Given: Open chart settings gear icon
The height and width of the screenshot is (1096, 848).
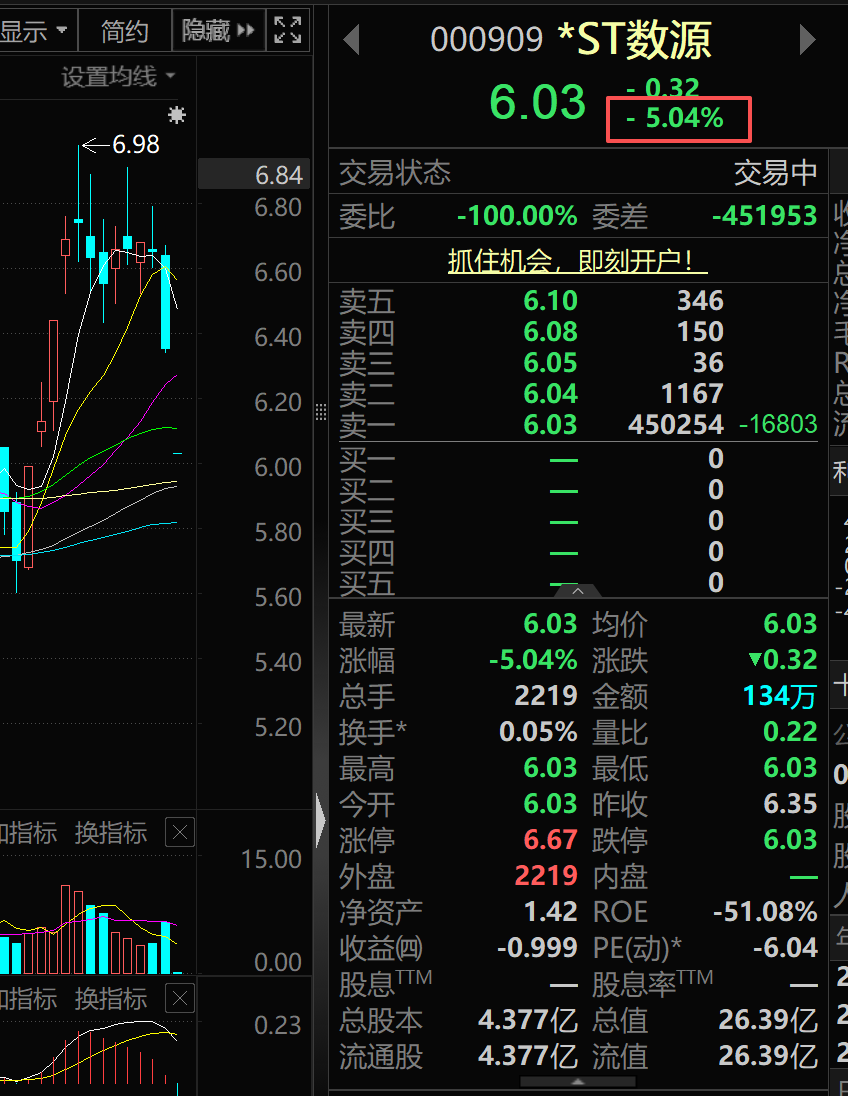Looking at the screenshot, I should (x=177, y=115).
